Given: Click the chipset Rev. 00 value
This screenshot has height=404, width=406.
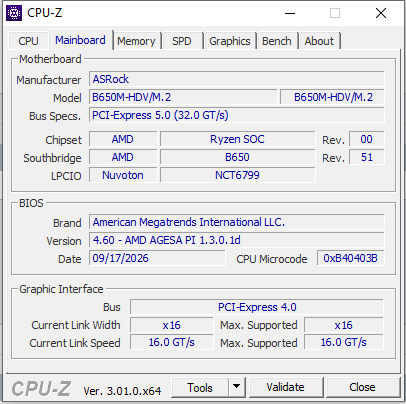Looking at the screenshot, I should (366, 139).
